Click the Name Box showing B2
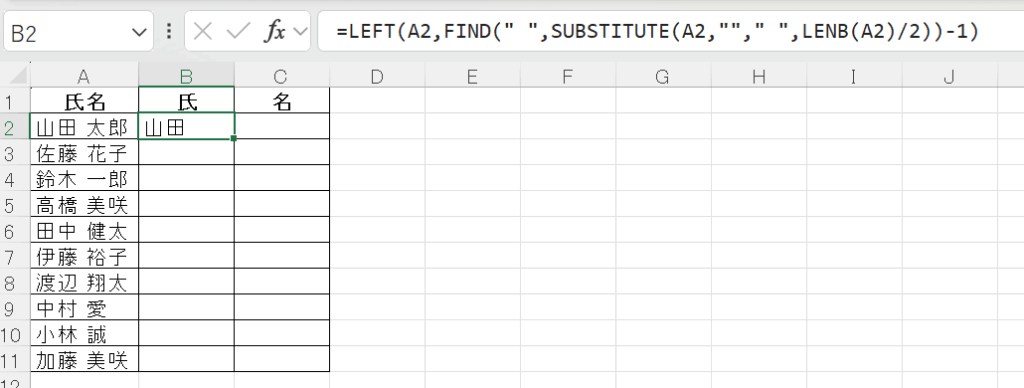 pos(78,31)
